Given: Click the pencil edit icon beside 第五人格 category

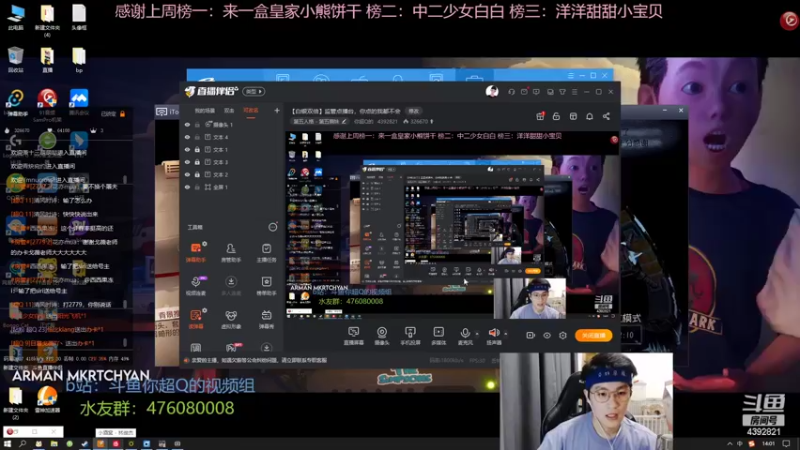Looking at the screenshot, I should [x=344, y=121].
